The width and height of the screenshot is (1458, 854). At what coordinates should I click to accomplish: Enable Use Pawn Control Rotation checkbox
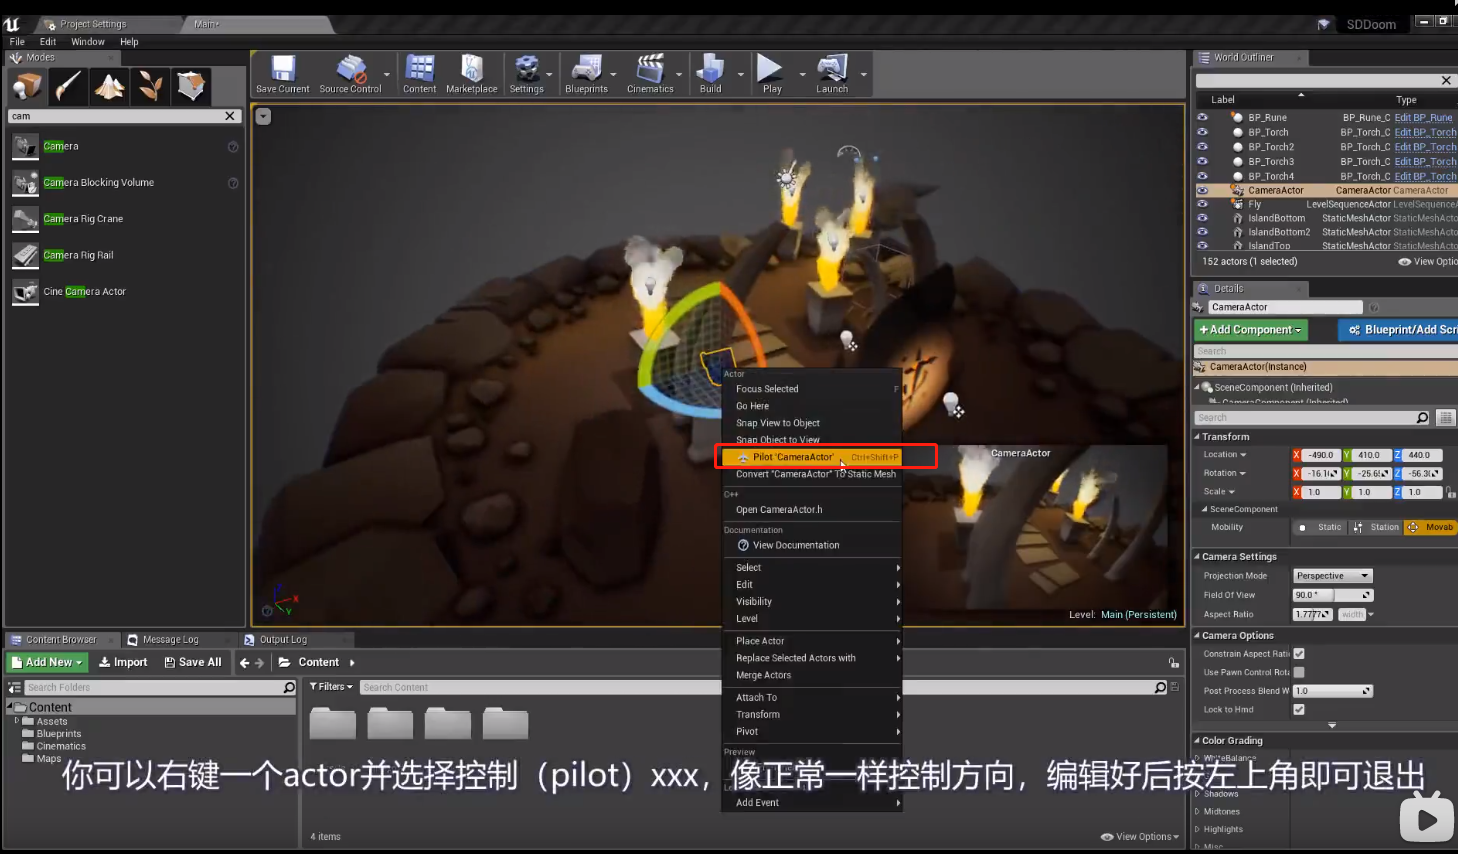[x=1299, y=672]
